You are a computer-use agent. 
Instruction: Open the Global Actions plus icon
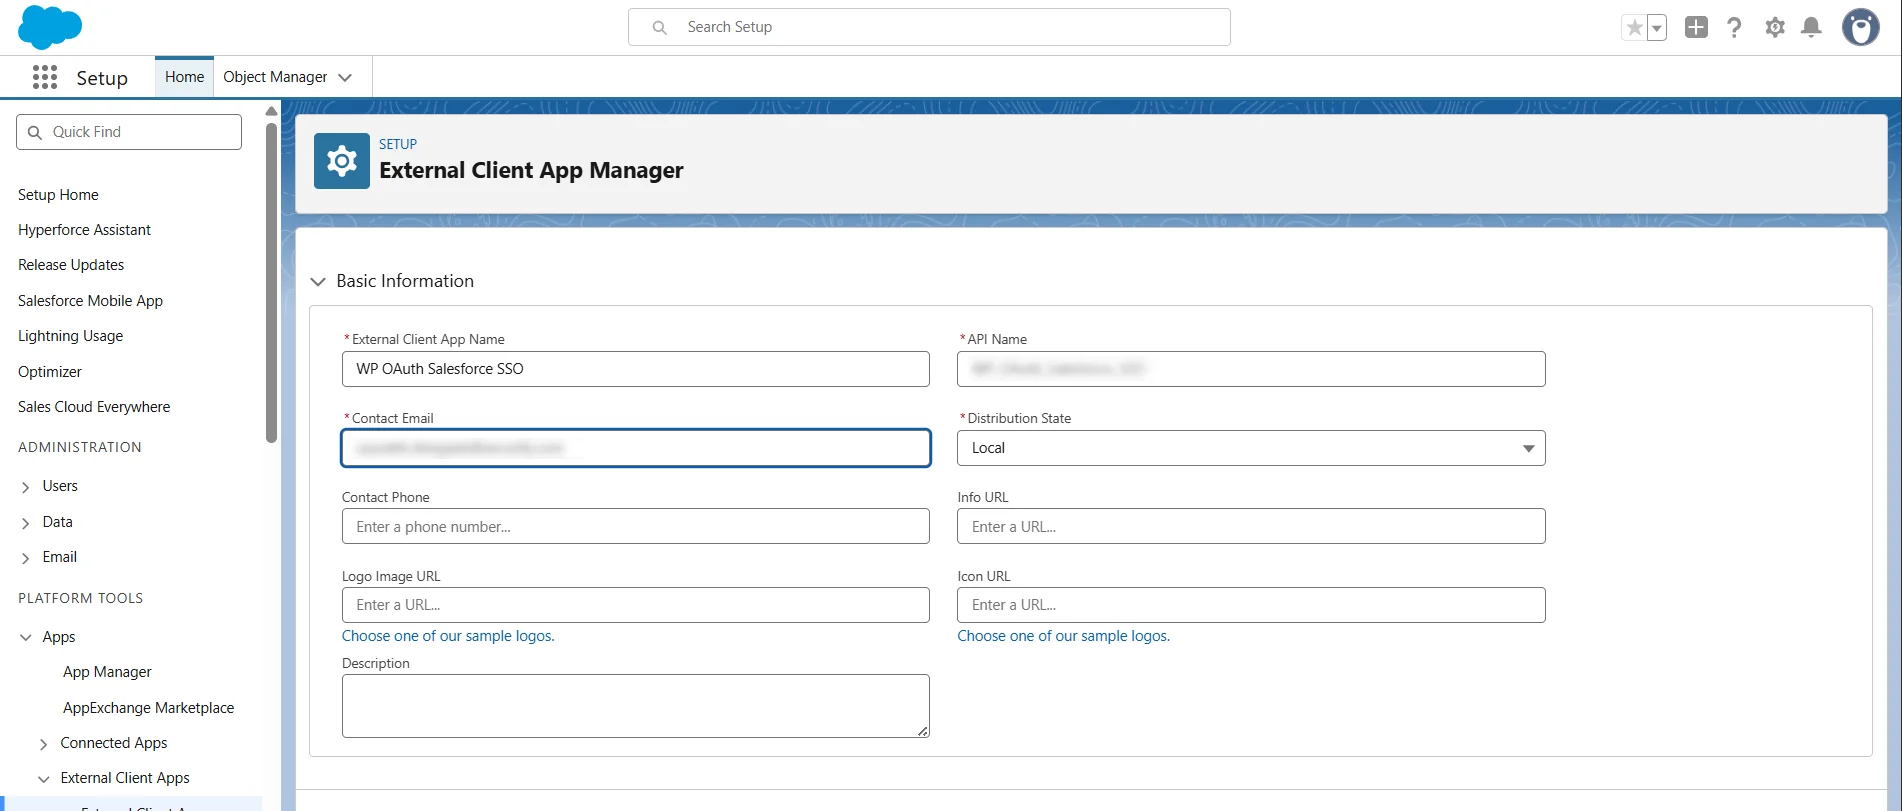click(1696, 27)
